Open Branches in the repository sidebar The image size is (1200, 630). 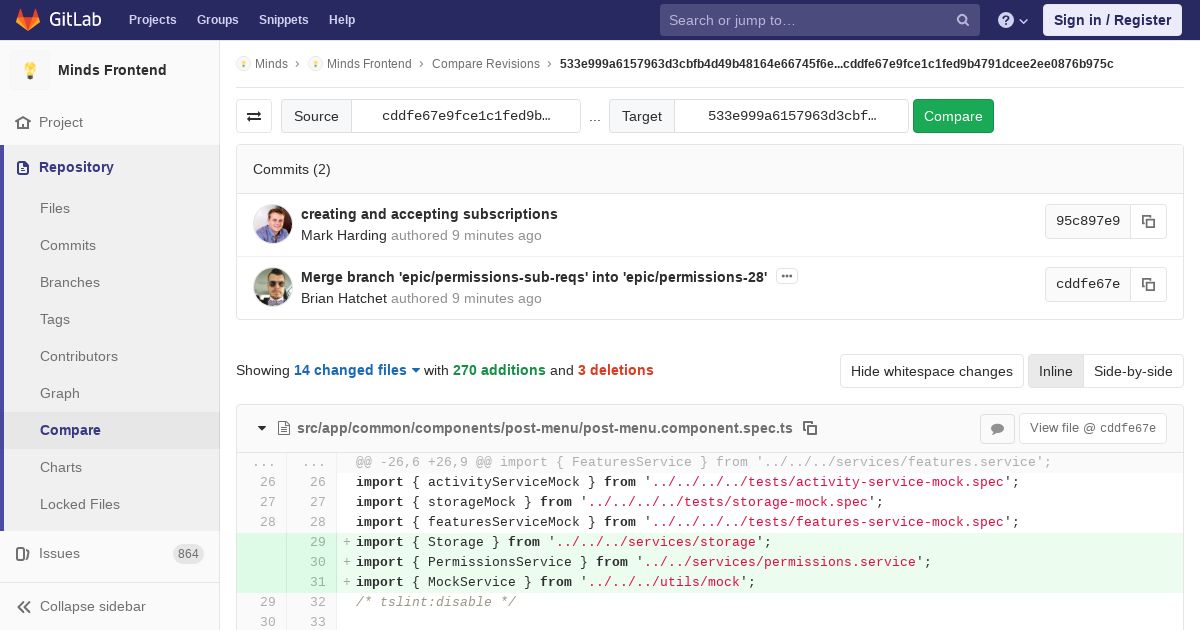70,282
